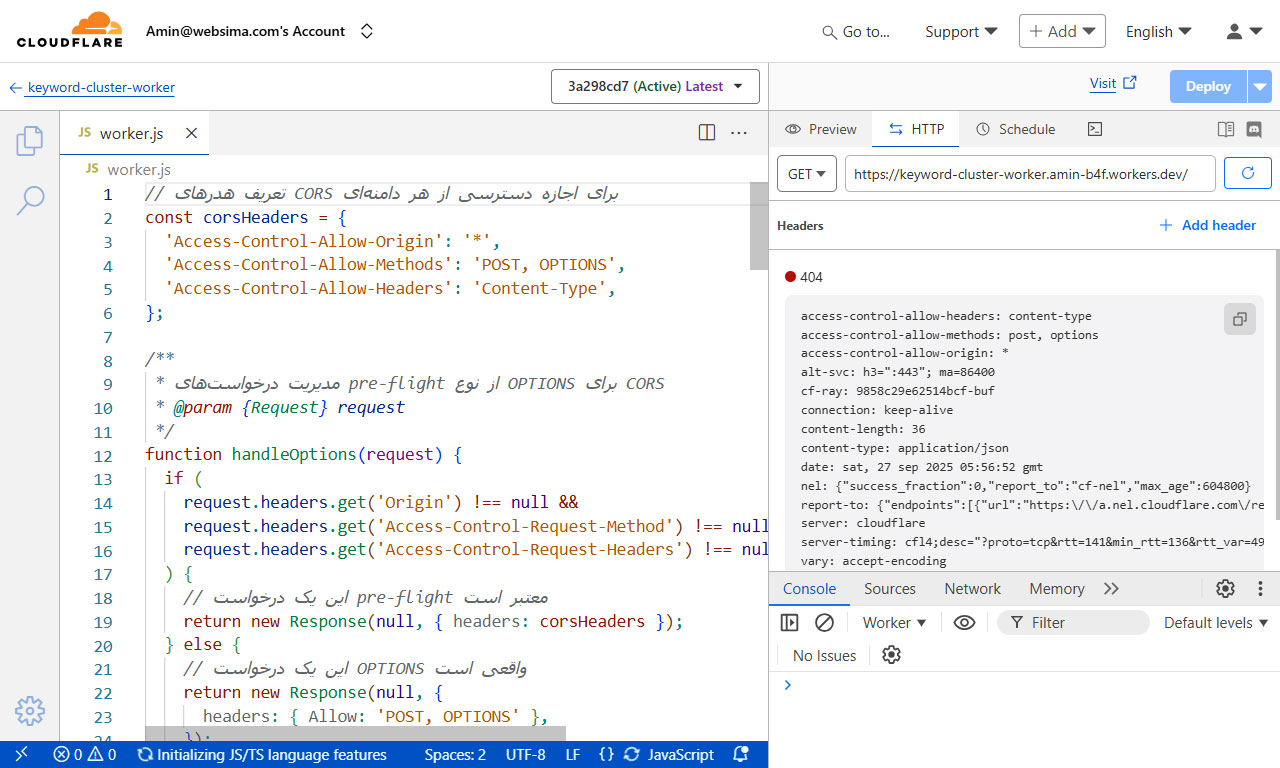The width and height of the screenshot is (1280, 768).
Task: Open the settings gear in the left sidebar
Action: pyautogui.click(x=30, y=711)
